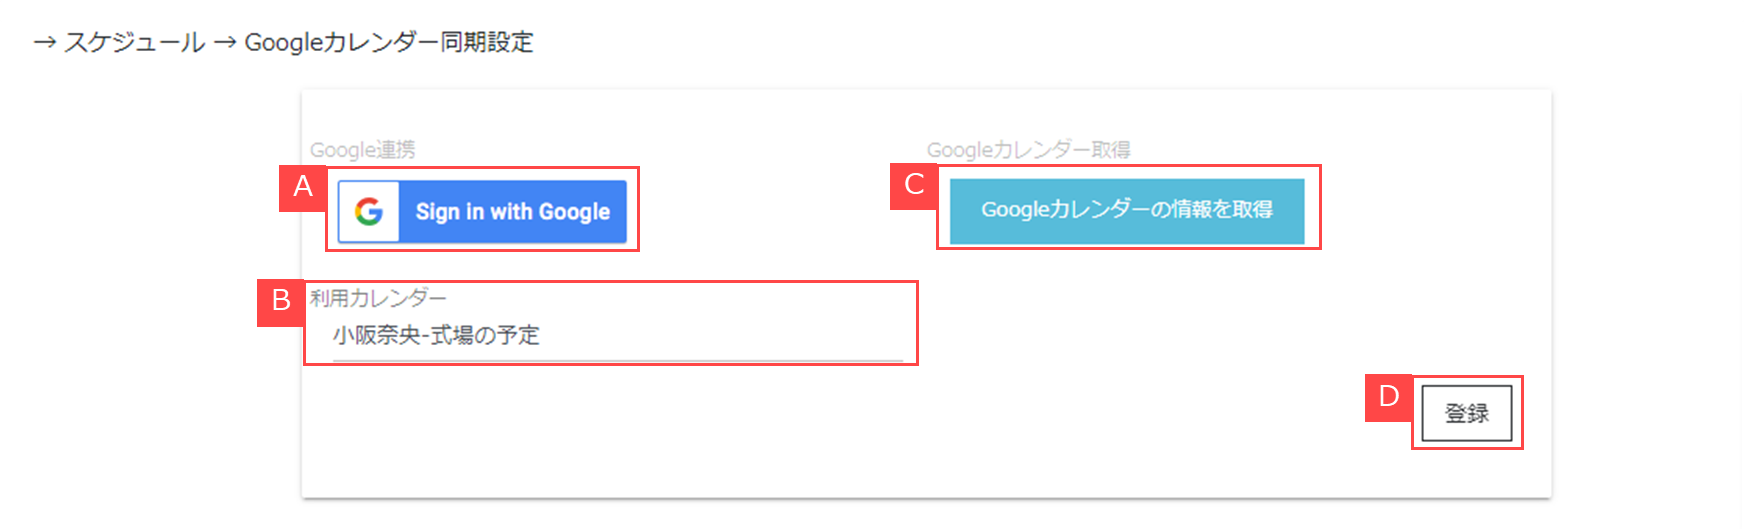Click the Googleカレンダー取得 section label
1744x529 pixels.
[x=1028, y=150]
